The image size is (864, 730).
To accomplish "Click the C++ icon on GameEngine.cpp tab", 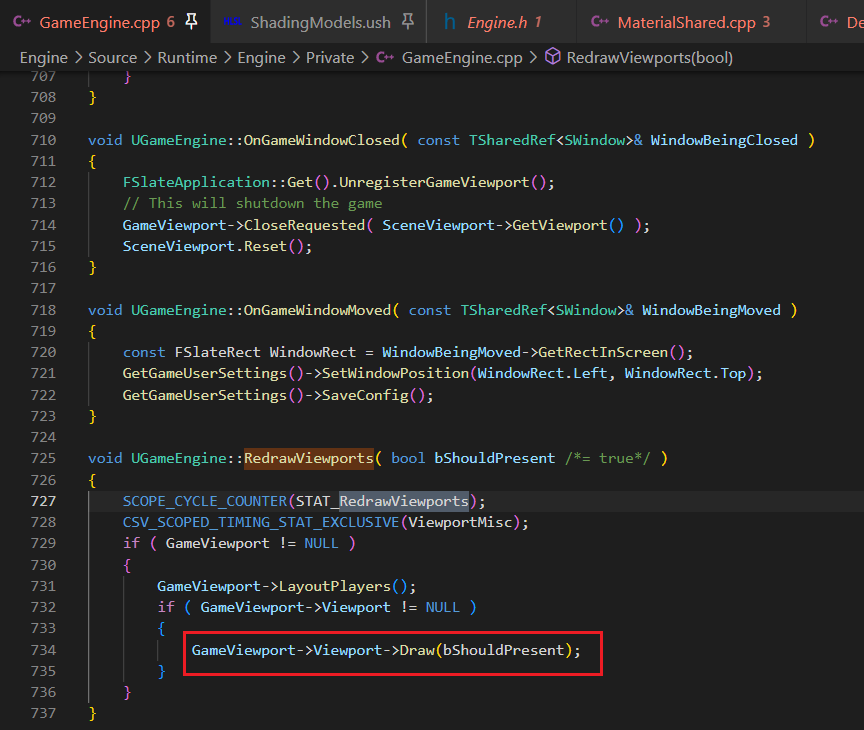I will pyautogui.click(x=21, y=21).
